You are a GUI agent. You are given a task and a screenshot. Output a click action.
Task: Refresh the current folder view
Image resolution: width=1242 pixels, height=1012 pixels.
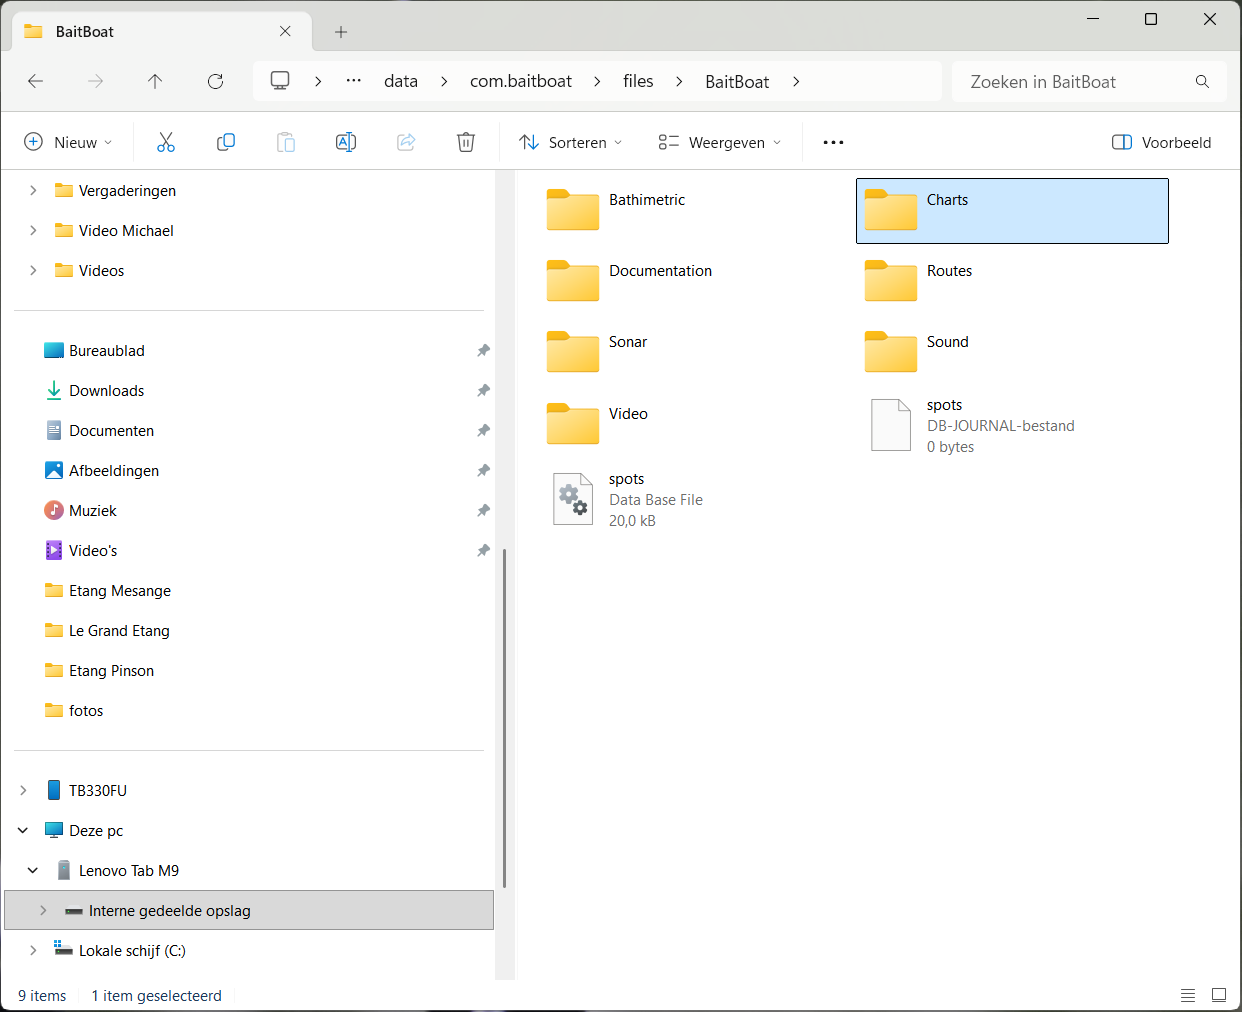[x=215, y=82]
